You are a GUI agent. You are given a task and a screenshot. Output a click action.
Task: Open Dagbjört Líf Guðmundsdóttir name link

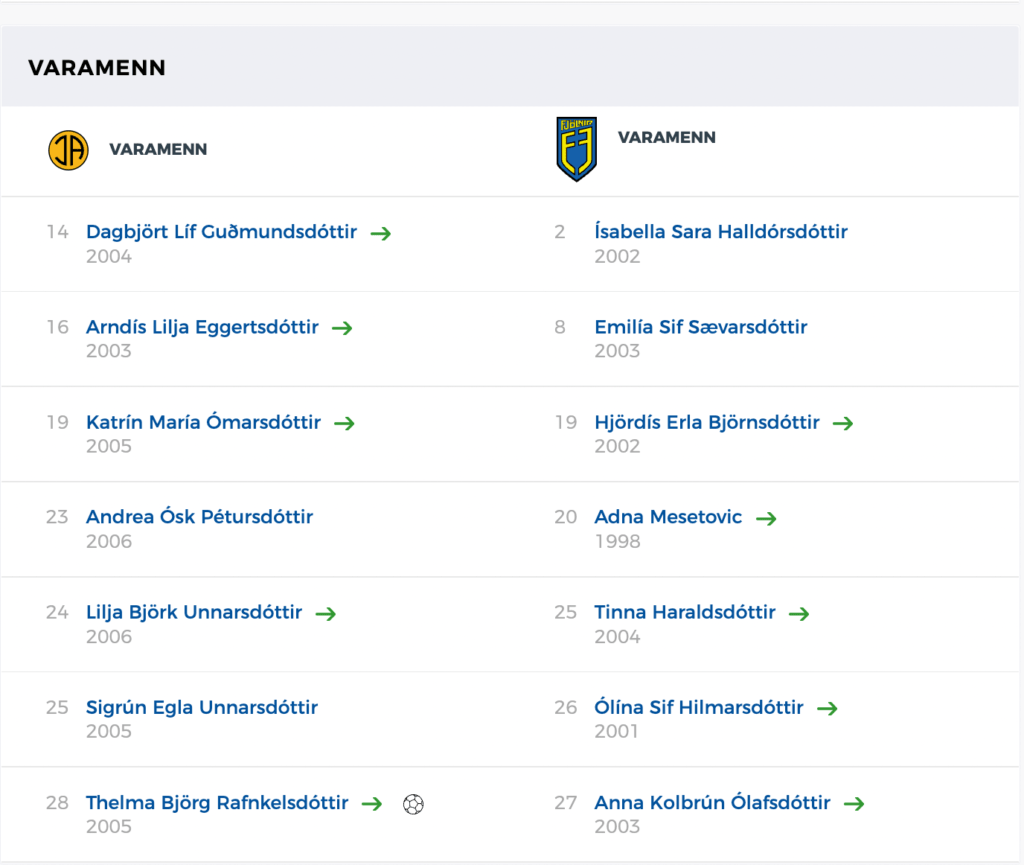click(221, 232)
